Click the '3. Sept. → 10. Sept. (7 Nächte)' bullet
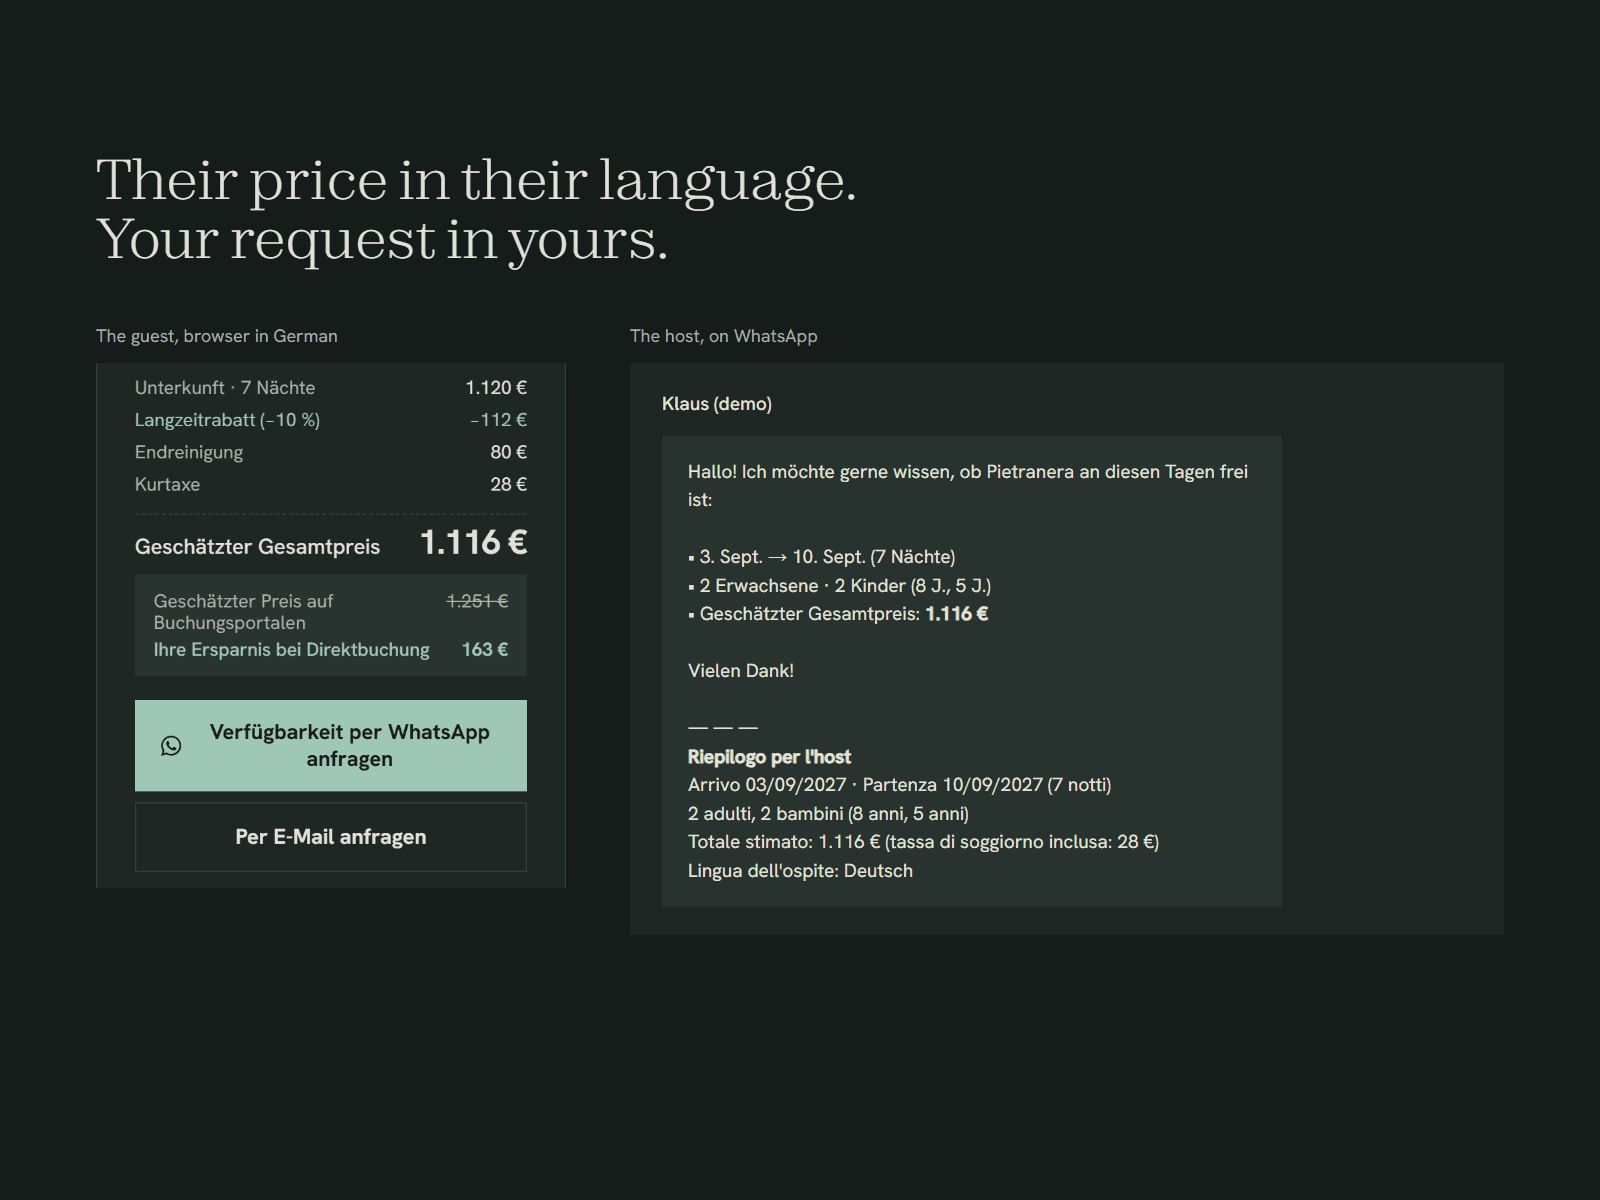Viewport: 1600px width, 1200px height. point(822,557)
